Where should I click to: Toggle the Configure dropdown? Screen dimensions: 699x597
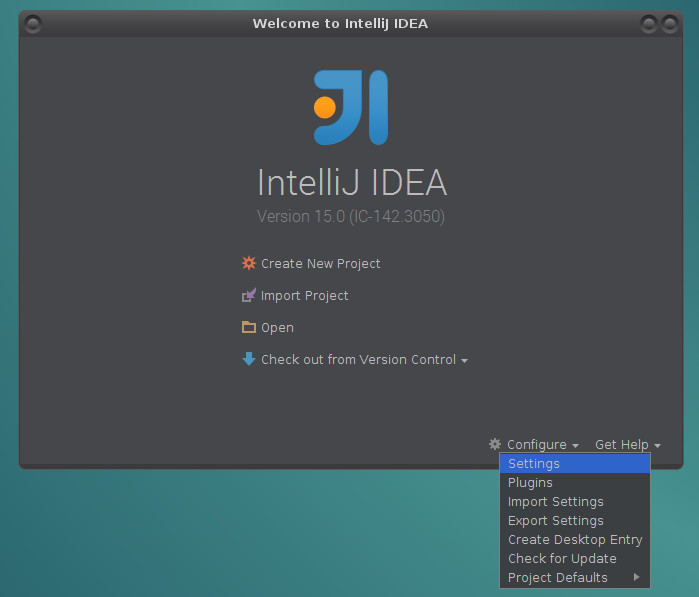click(537, 445)
